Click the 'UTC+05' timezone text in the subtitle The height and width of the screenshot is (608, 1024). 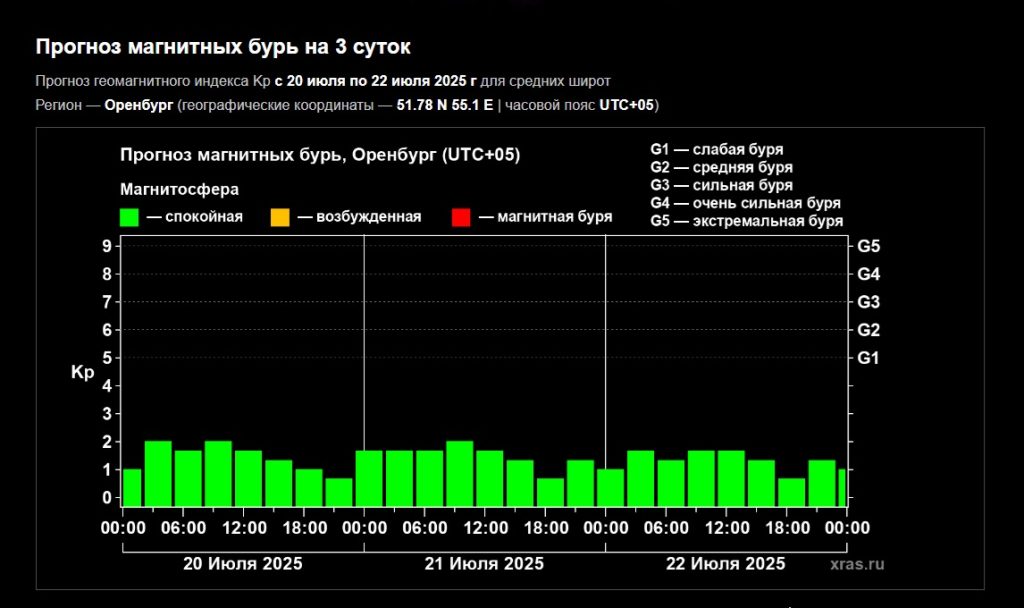pyautogui.click(x=626, y=105)
